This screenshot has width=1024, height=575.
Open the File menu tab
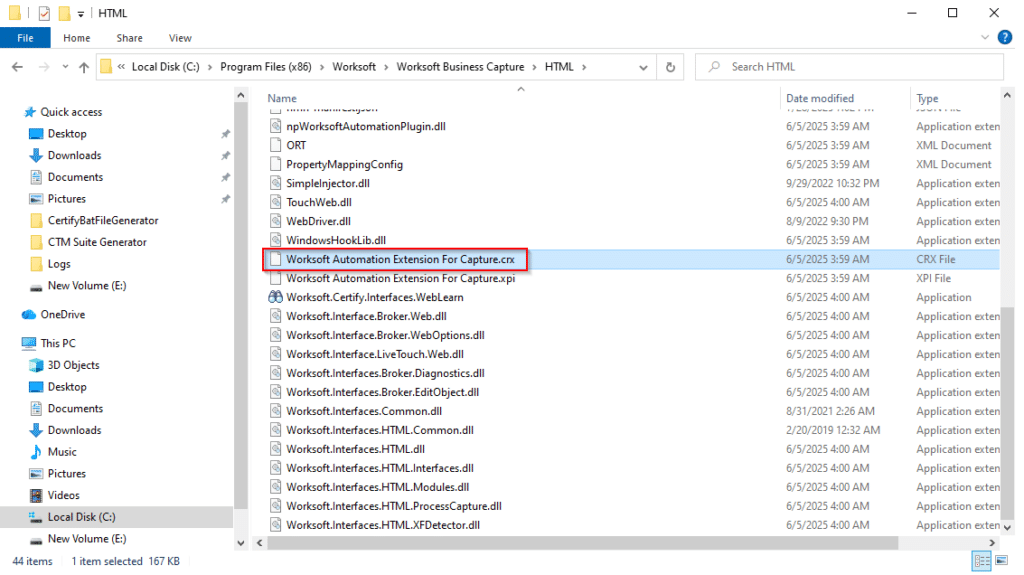point(25,38)
